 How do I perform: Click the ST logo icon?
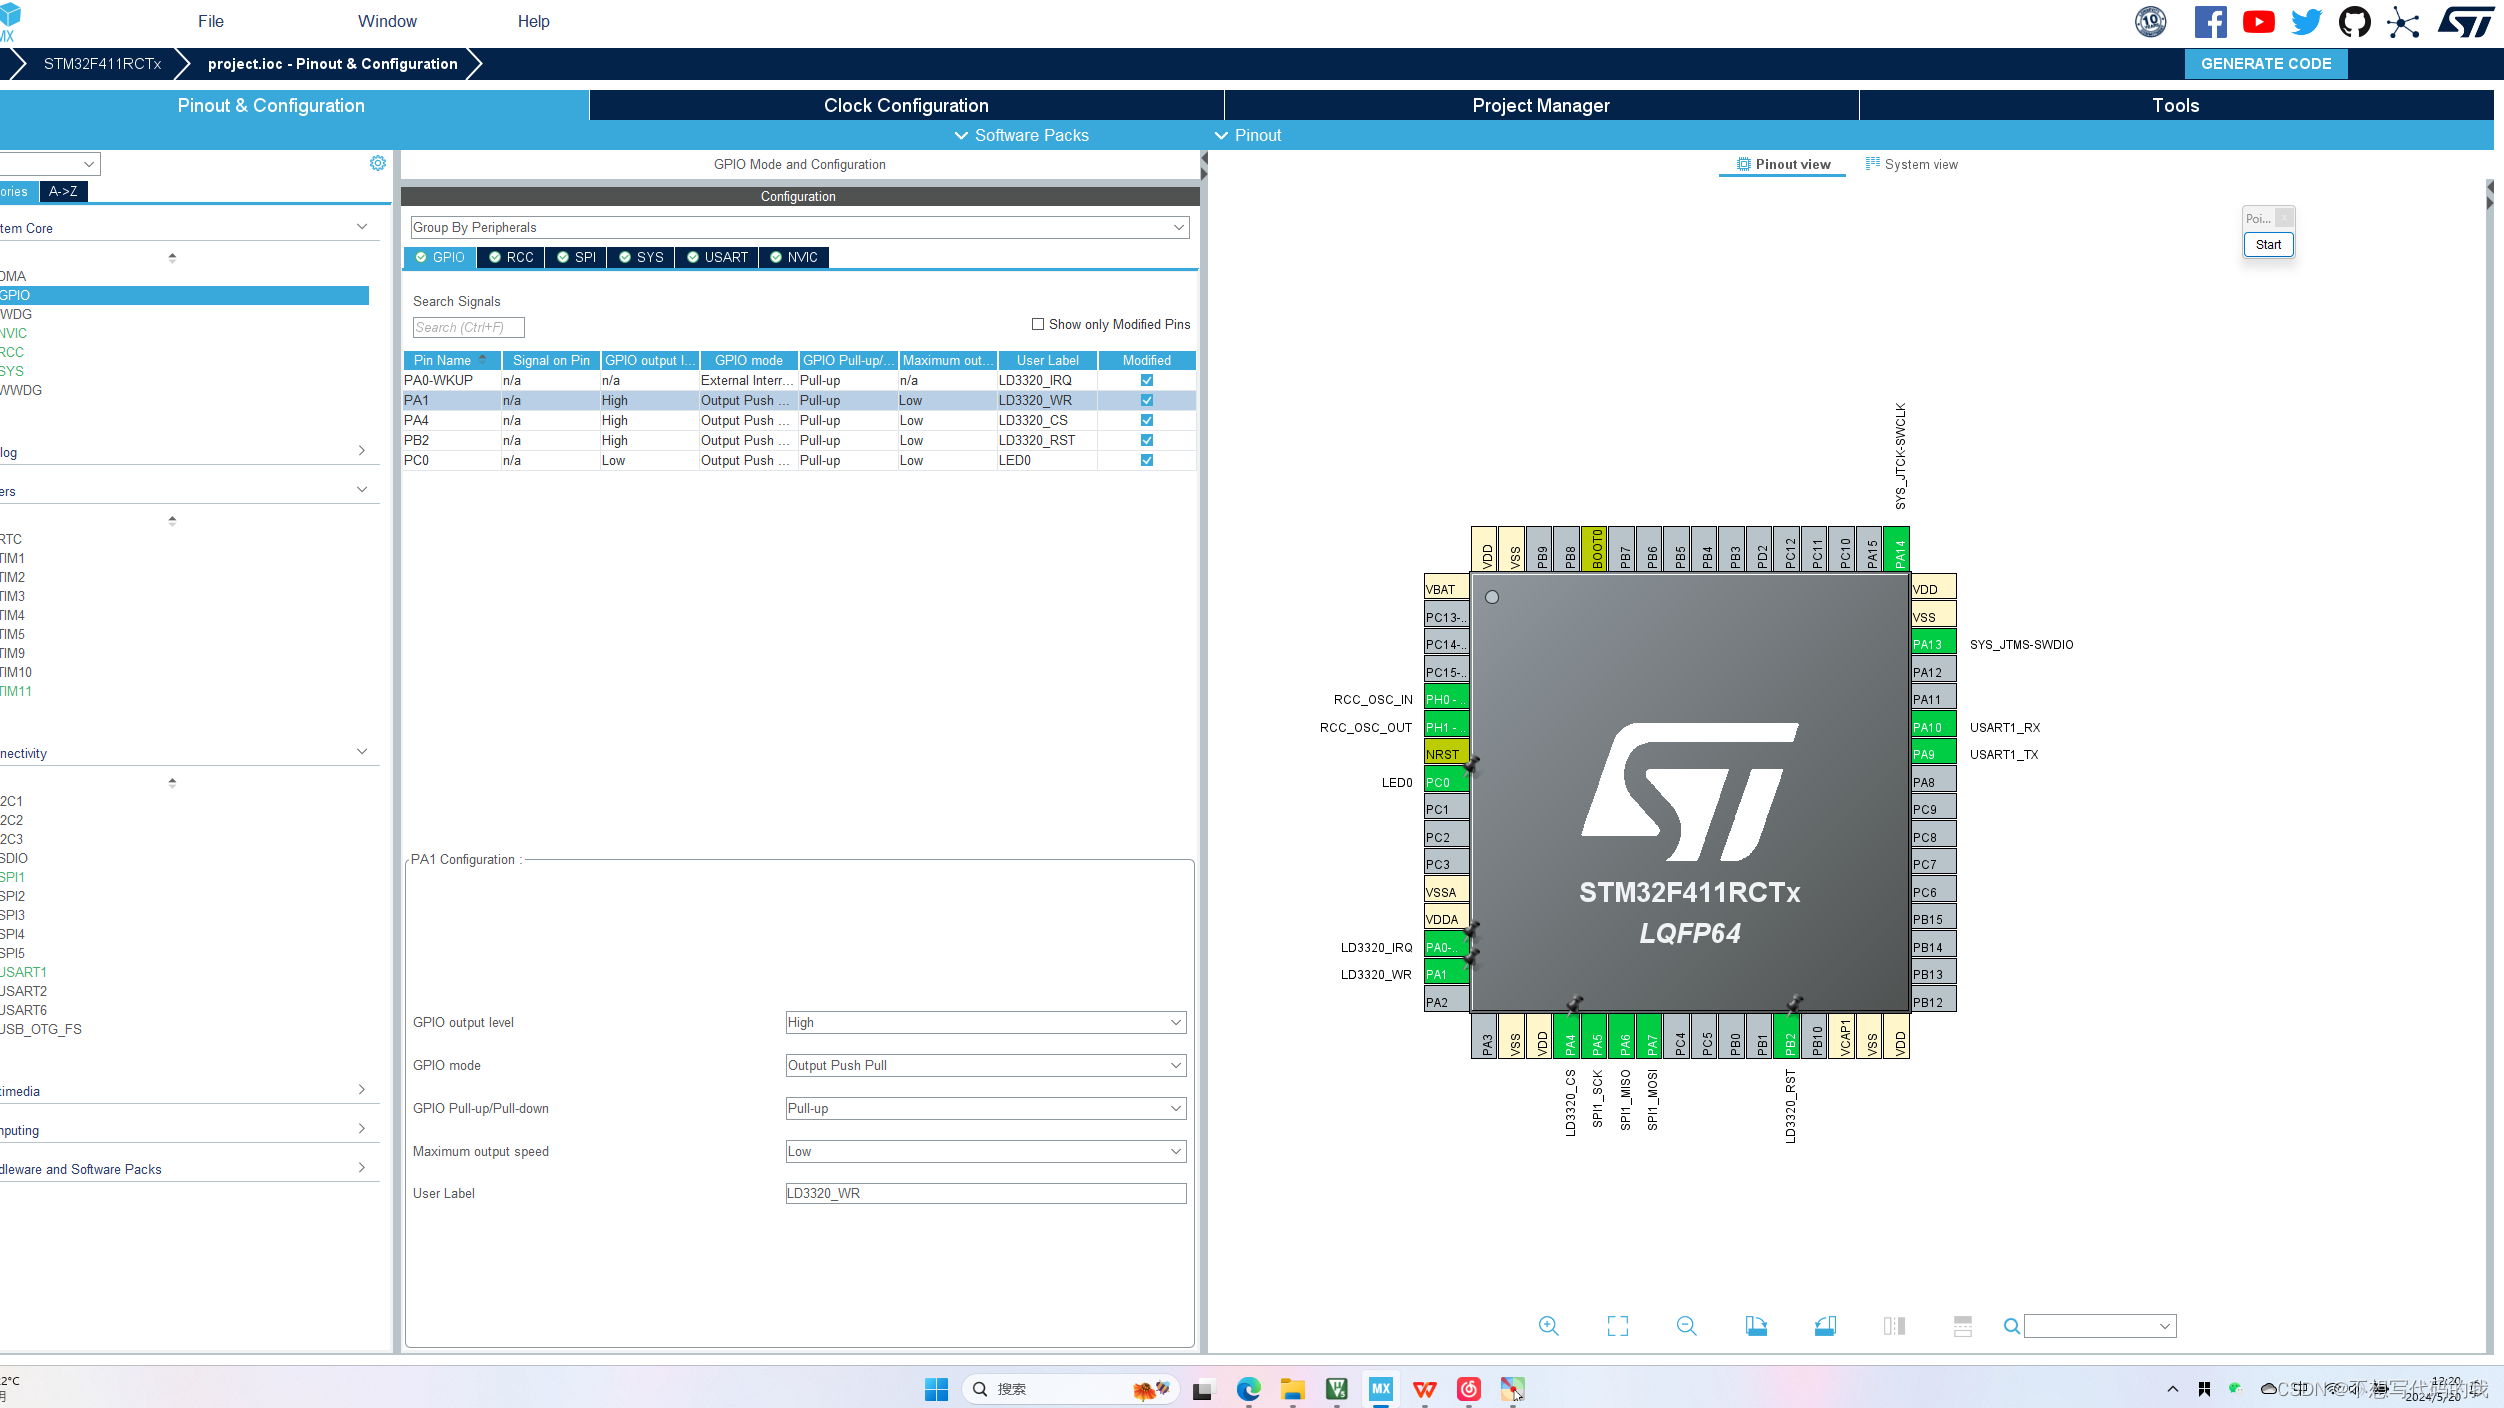(2465, 22)
